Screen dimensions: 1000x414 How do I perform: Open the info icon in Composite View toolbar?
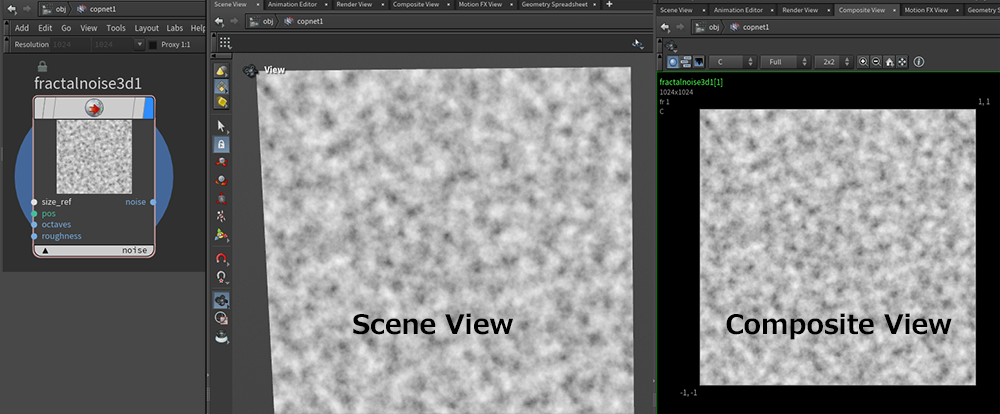pyautogui.click(x=919, y=62)
